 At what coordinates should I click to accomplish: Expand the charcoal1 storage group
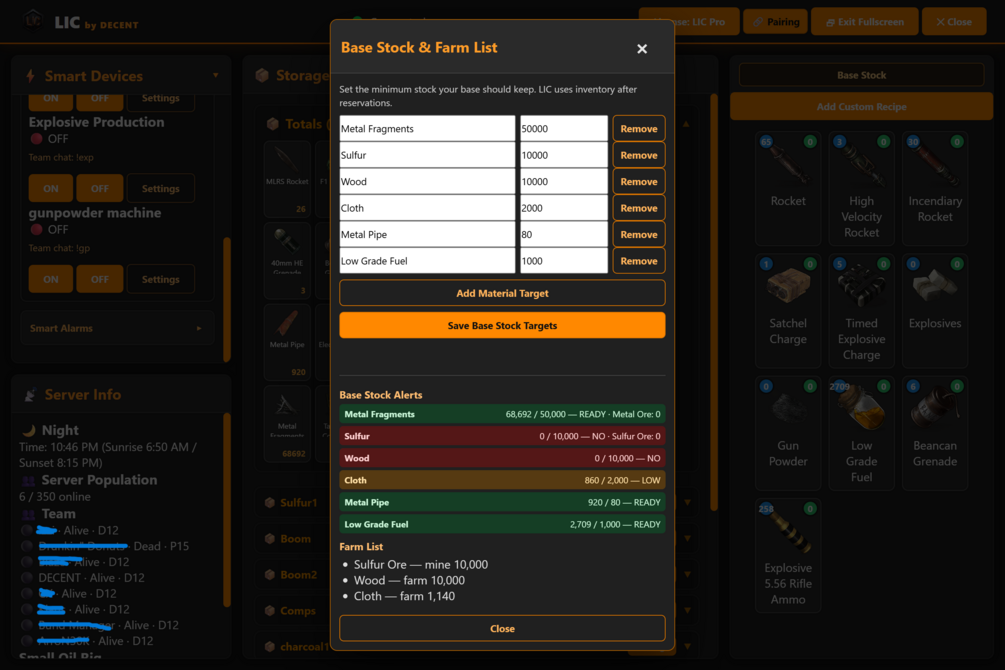pos(688,646)
